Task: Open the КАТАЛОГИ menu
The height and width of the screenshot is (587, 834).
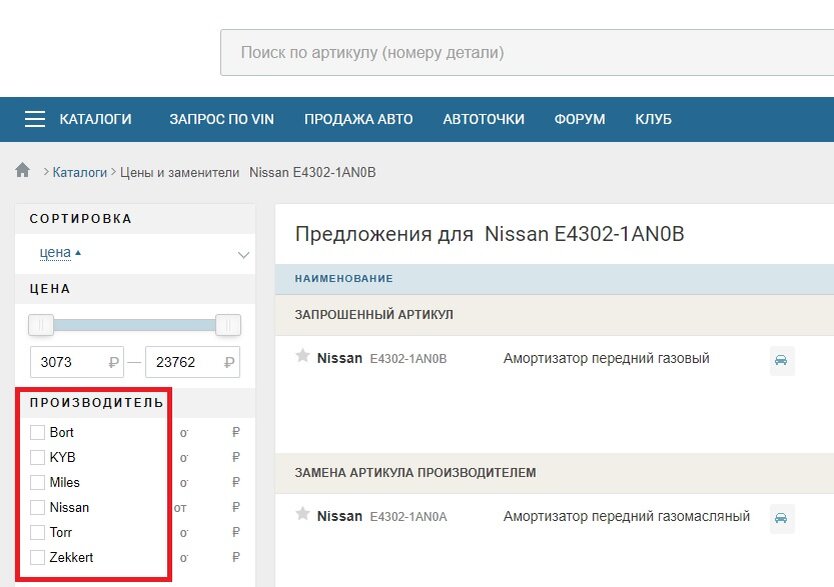Action: 95,119
